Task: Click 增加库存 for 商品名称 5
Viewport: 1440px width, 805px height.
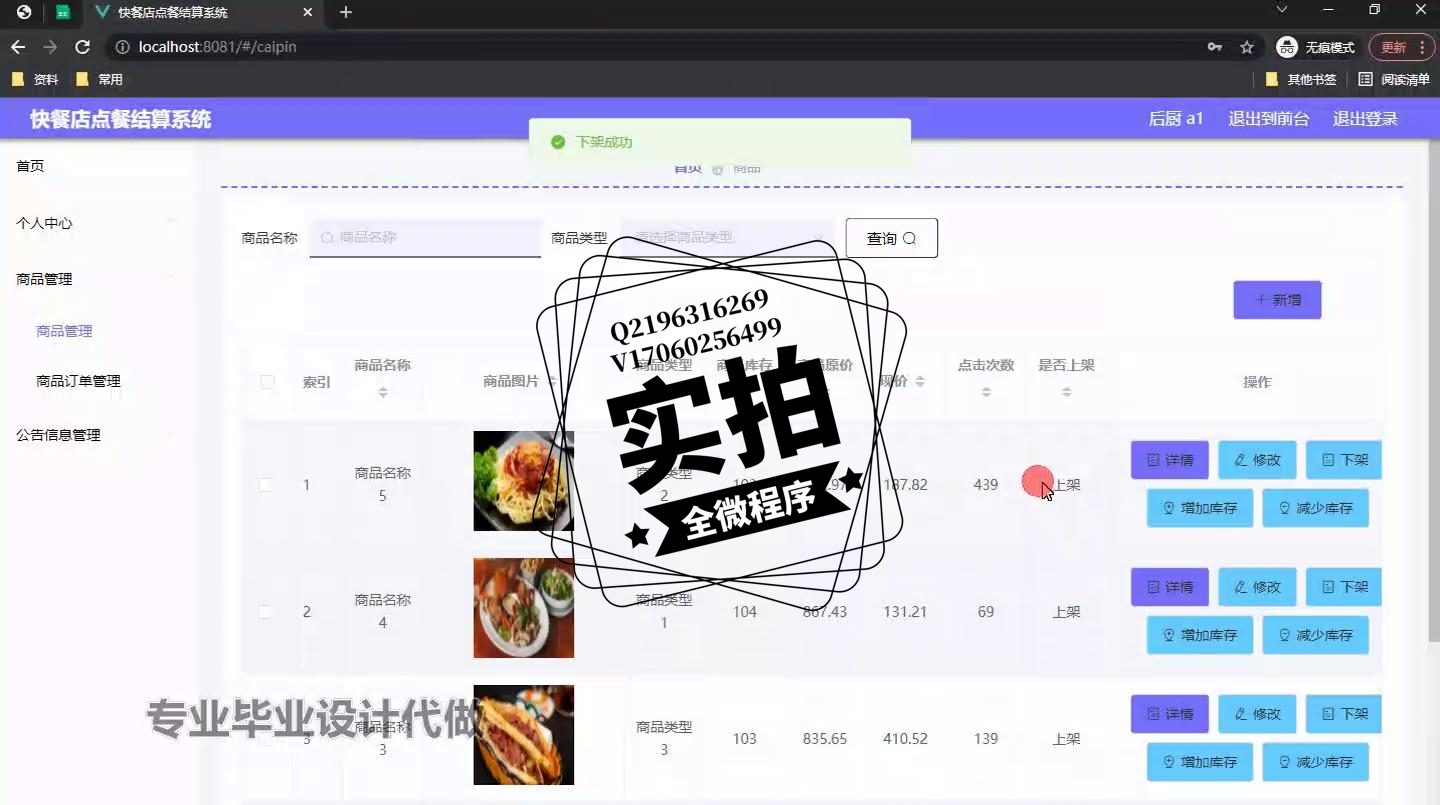Action: click(x=1200, y=508)
